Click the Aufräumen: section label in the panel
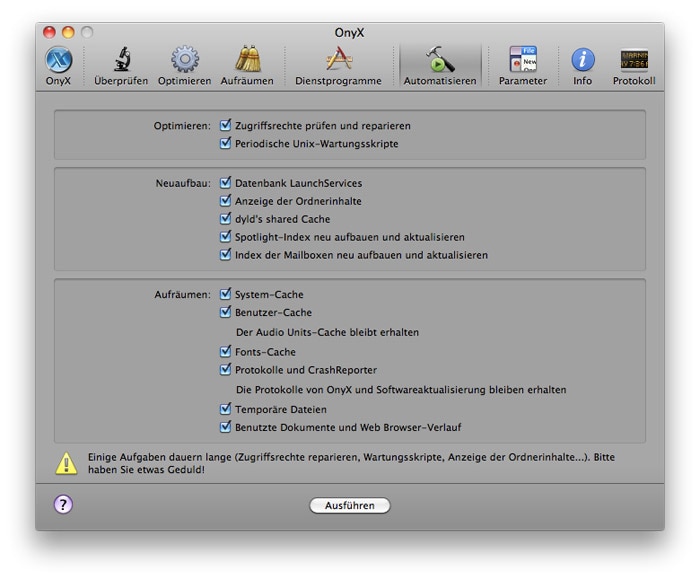Viewport: 700px width, 580px height. pos(183,294)
